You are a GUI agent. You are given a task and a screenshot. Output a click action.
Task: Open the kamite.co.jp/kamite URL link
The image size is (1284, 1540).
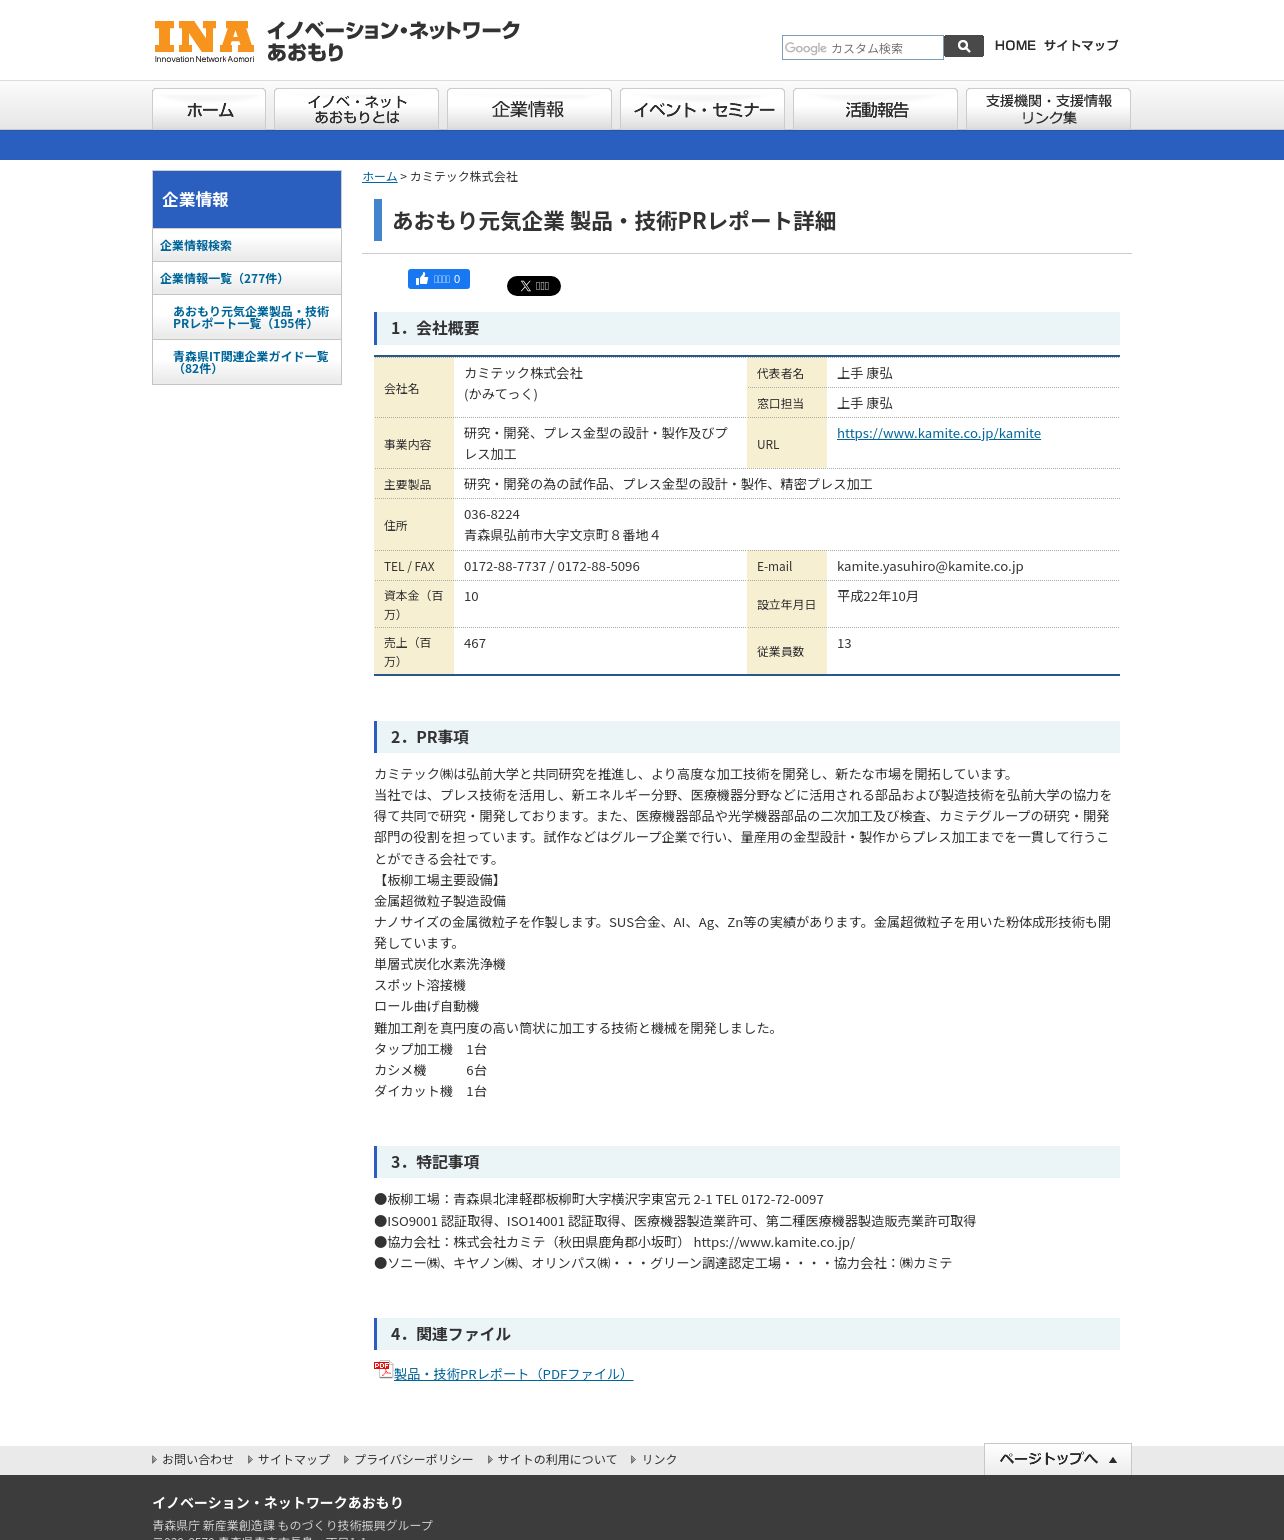click(939, 433)
